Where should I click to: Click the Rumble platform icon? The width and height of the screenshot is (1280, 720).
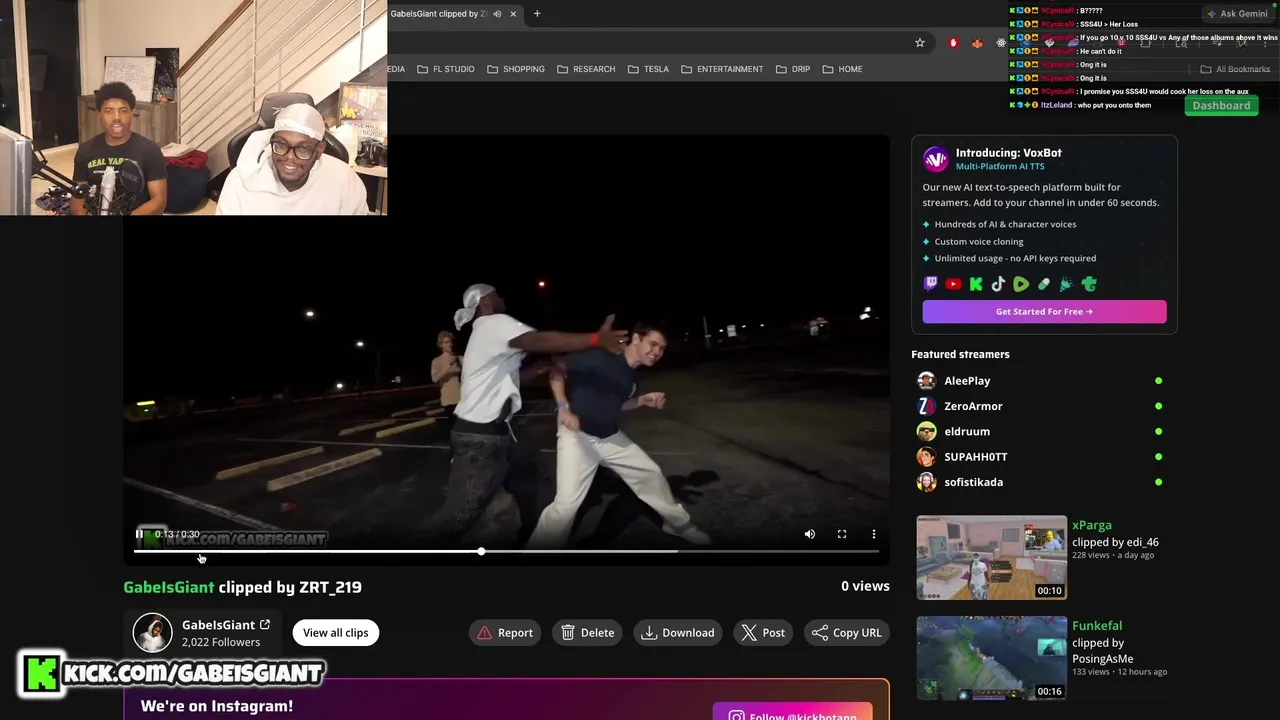(x=1021, y=284)
